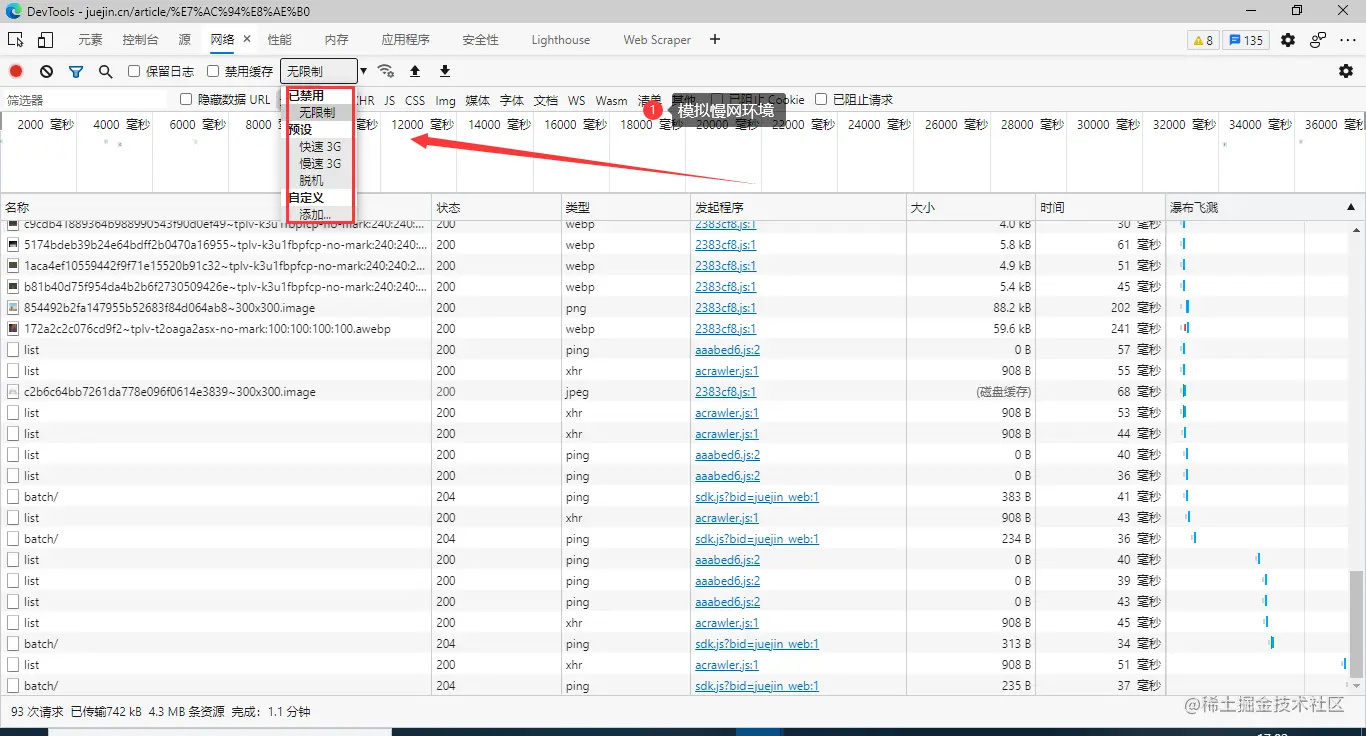Open the network panel settings gear
Image resolution: width=1366 pixels, height=736 pixels.
pos(1346,71)
